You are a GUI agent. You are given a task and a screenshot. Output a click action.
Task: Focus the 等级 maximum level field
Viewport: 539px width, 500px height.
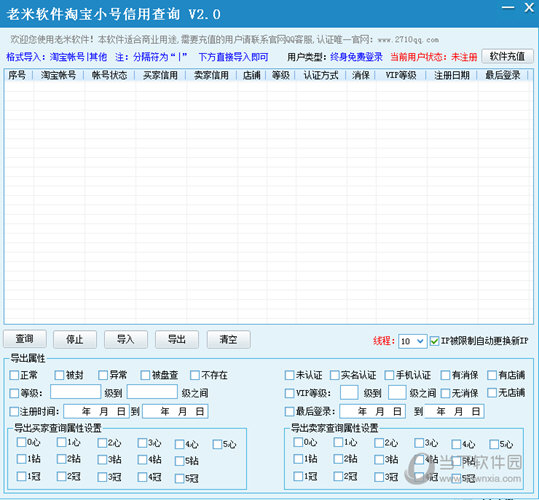tap(152, 392)
